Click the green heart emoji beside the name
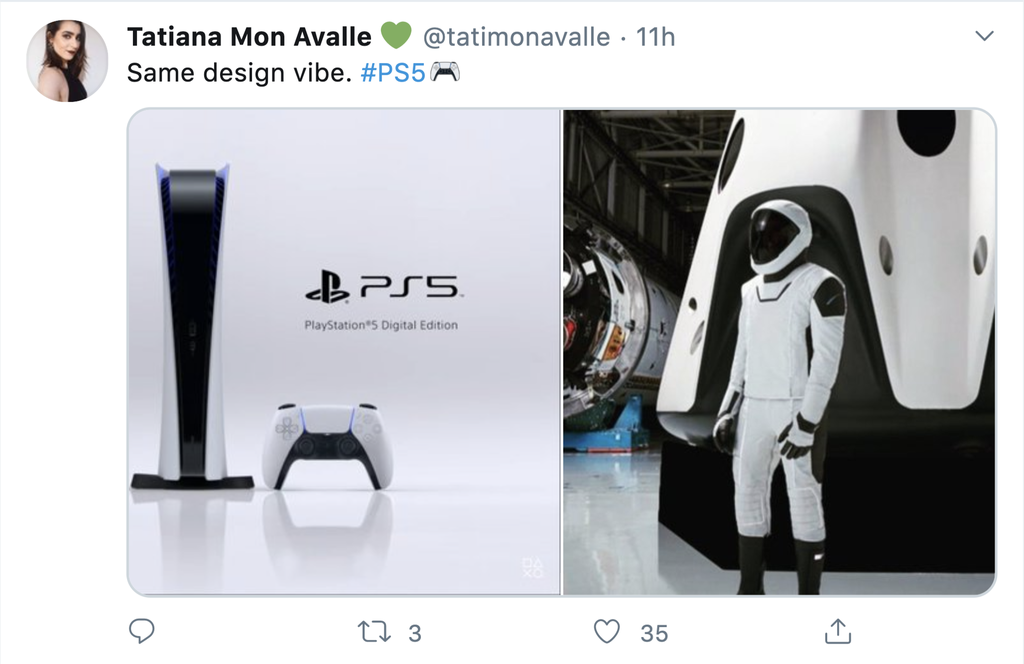1024x664 pixels. 396,37
